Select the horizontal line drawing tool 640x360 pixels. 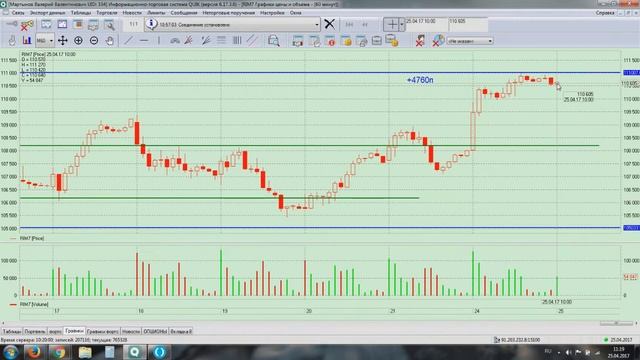point(144,40)
